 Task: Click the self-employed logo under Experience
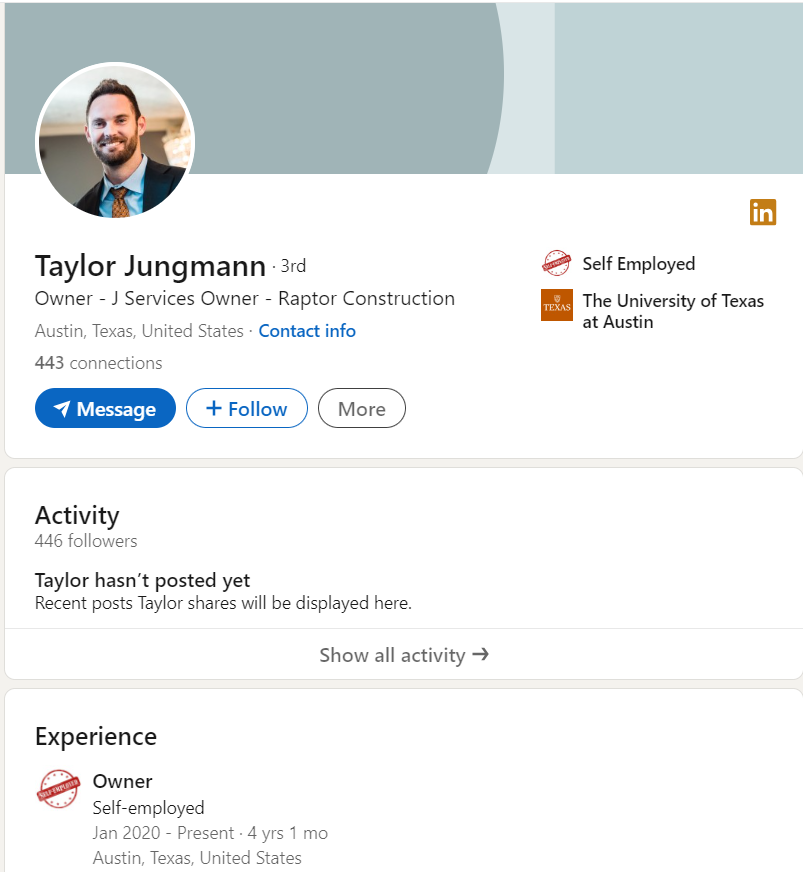(58, 790)
